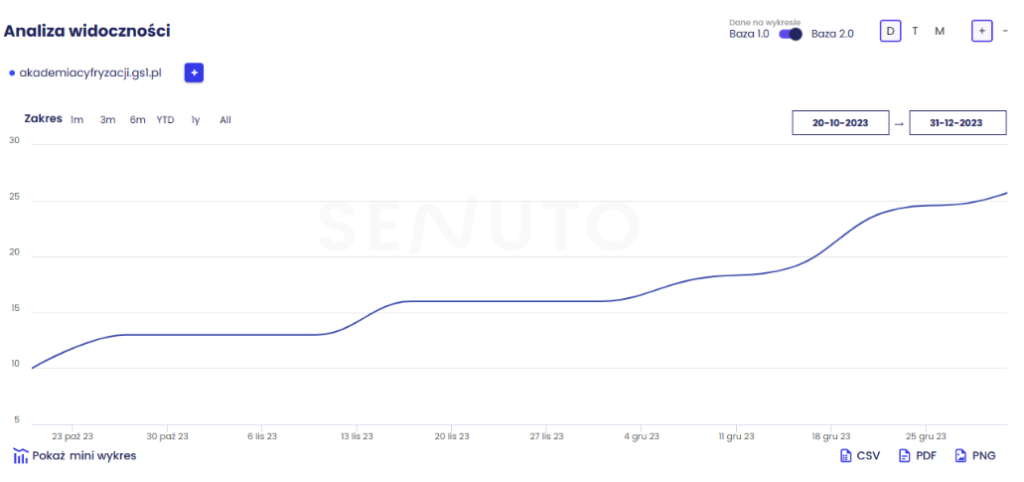Click the PNG image export icon
The height and width of the screenshot is (482, 1024).
(961, 456)
